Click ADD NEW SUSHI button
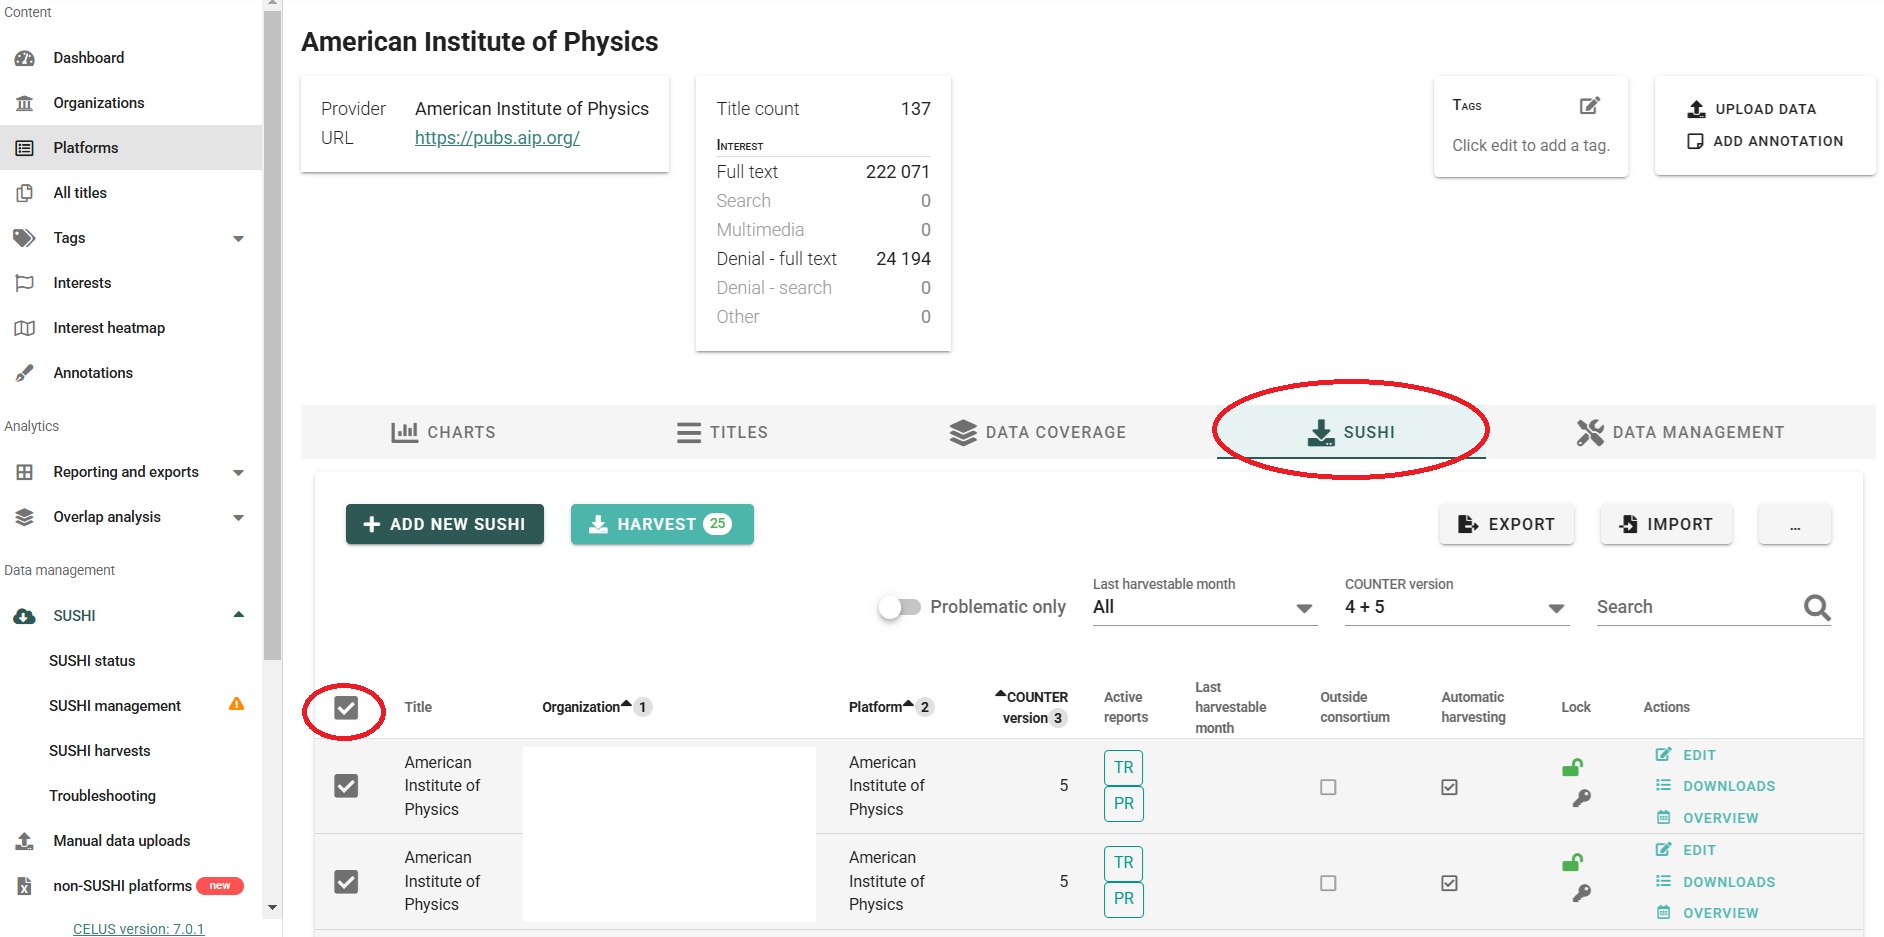Image resolution: width=1884 pixels, height=937 pixels. pos(445,524)
